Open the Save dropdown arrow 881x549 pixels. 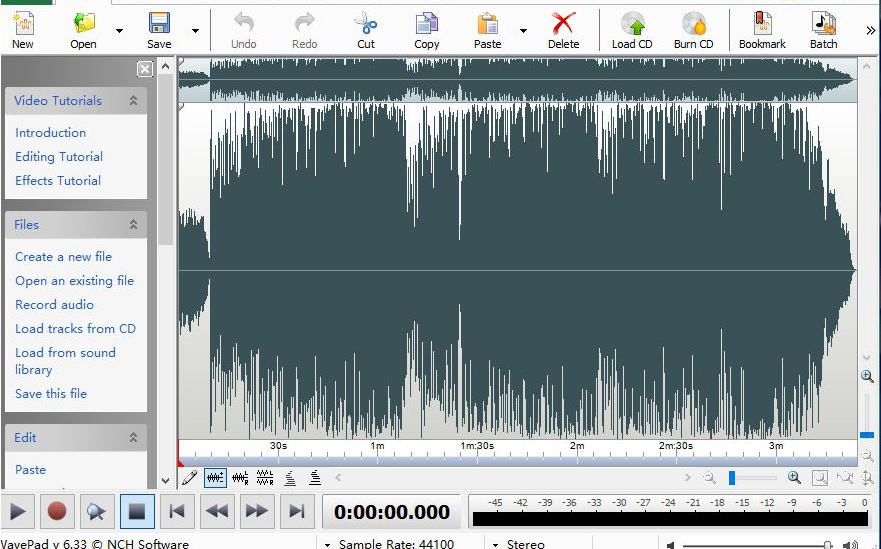(195, 31)
